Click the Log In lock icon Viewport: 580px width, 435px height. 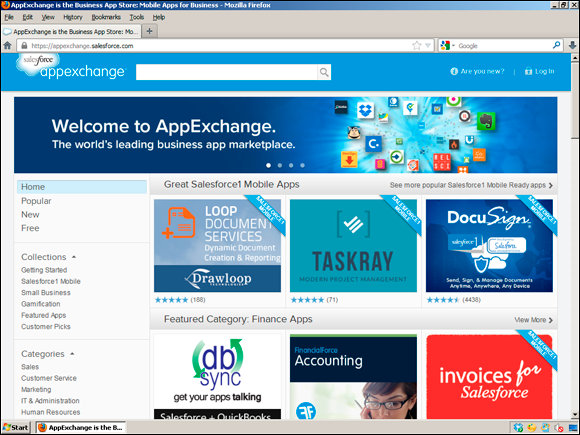coord(528,71)
